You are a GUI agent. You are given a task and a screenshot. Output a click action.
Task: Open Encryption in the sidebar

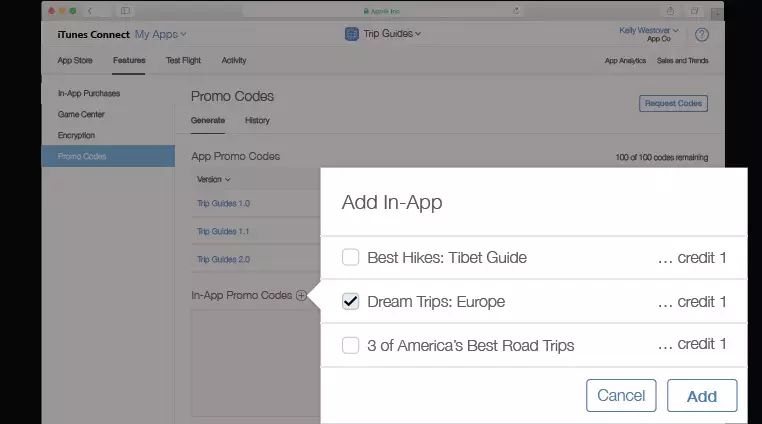[76, 135]
